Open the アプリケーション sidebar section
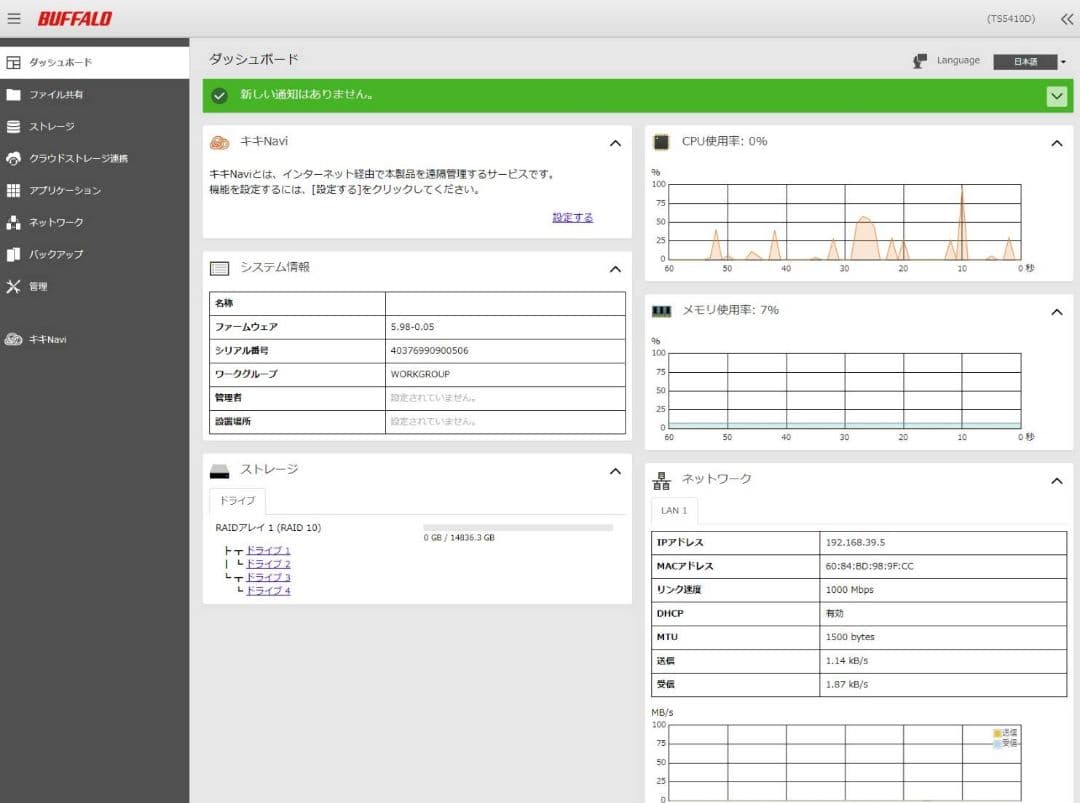Screen dimensions: 1080x803 pyautogui.click(x=68, y=190)
